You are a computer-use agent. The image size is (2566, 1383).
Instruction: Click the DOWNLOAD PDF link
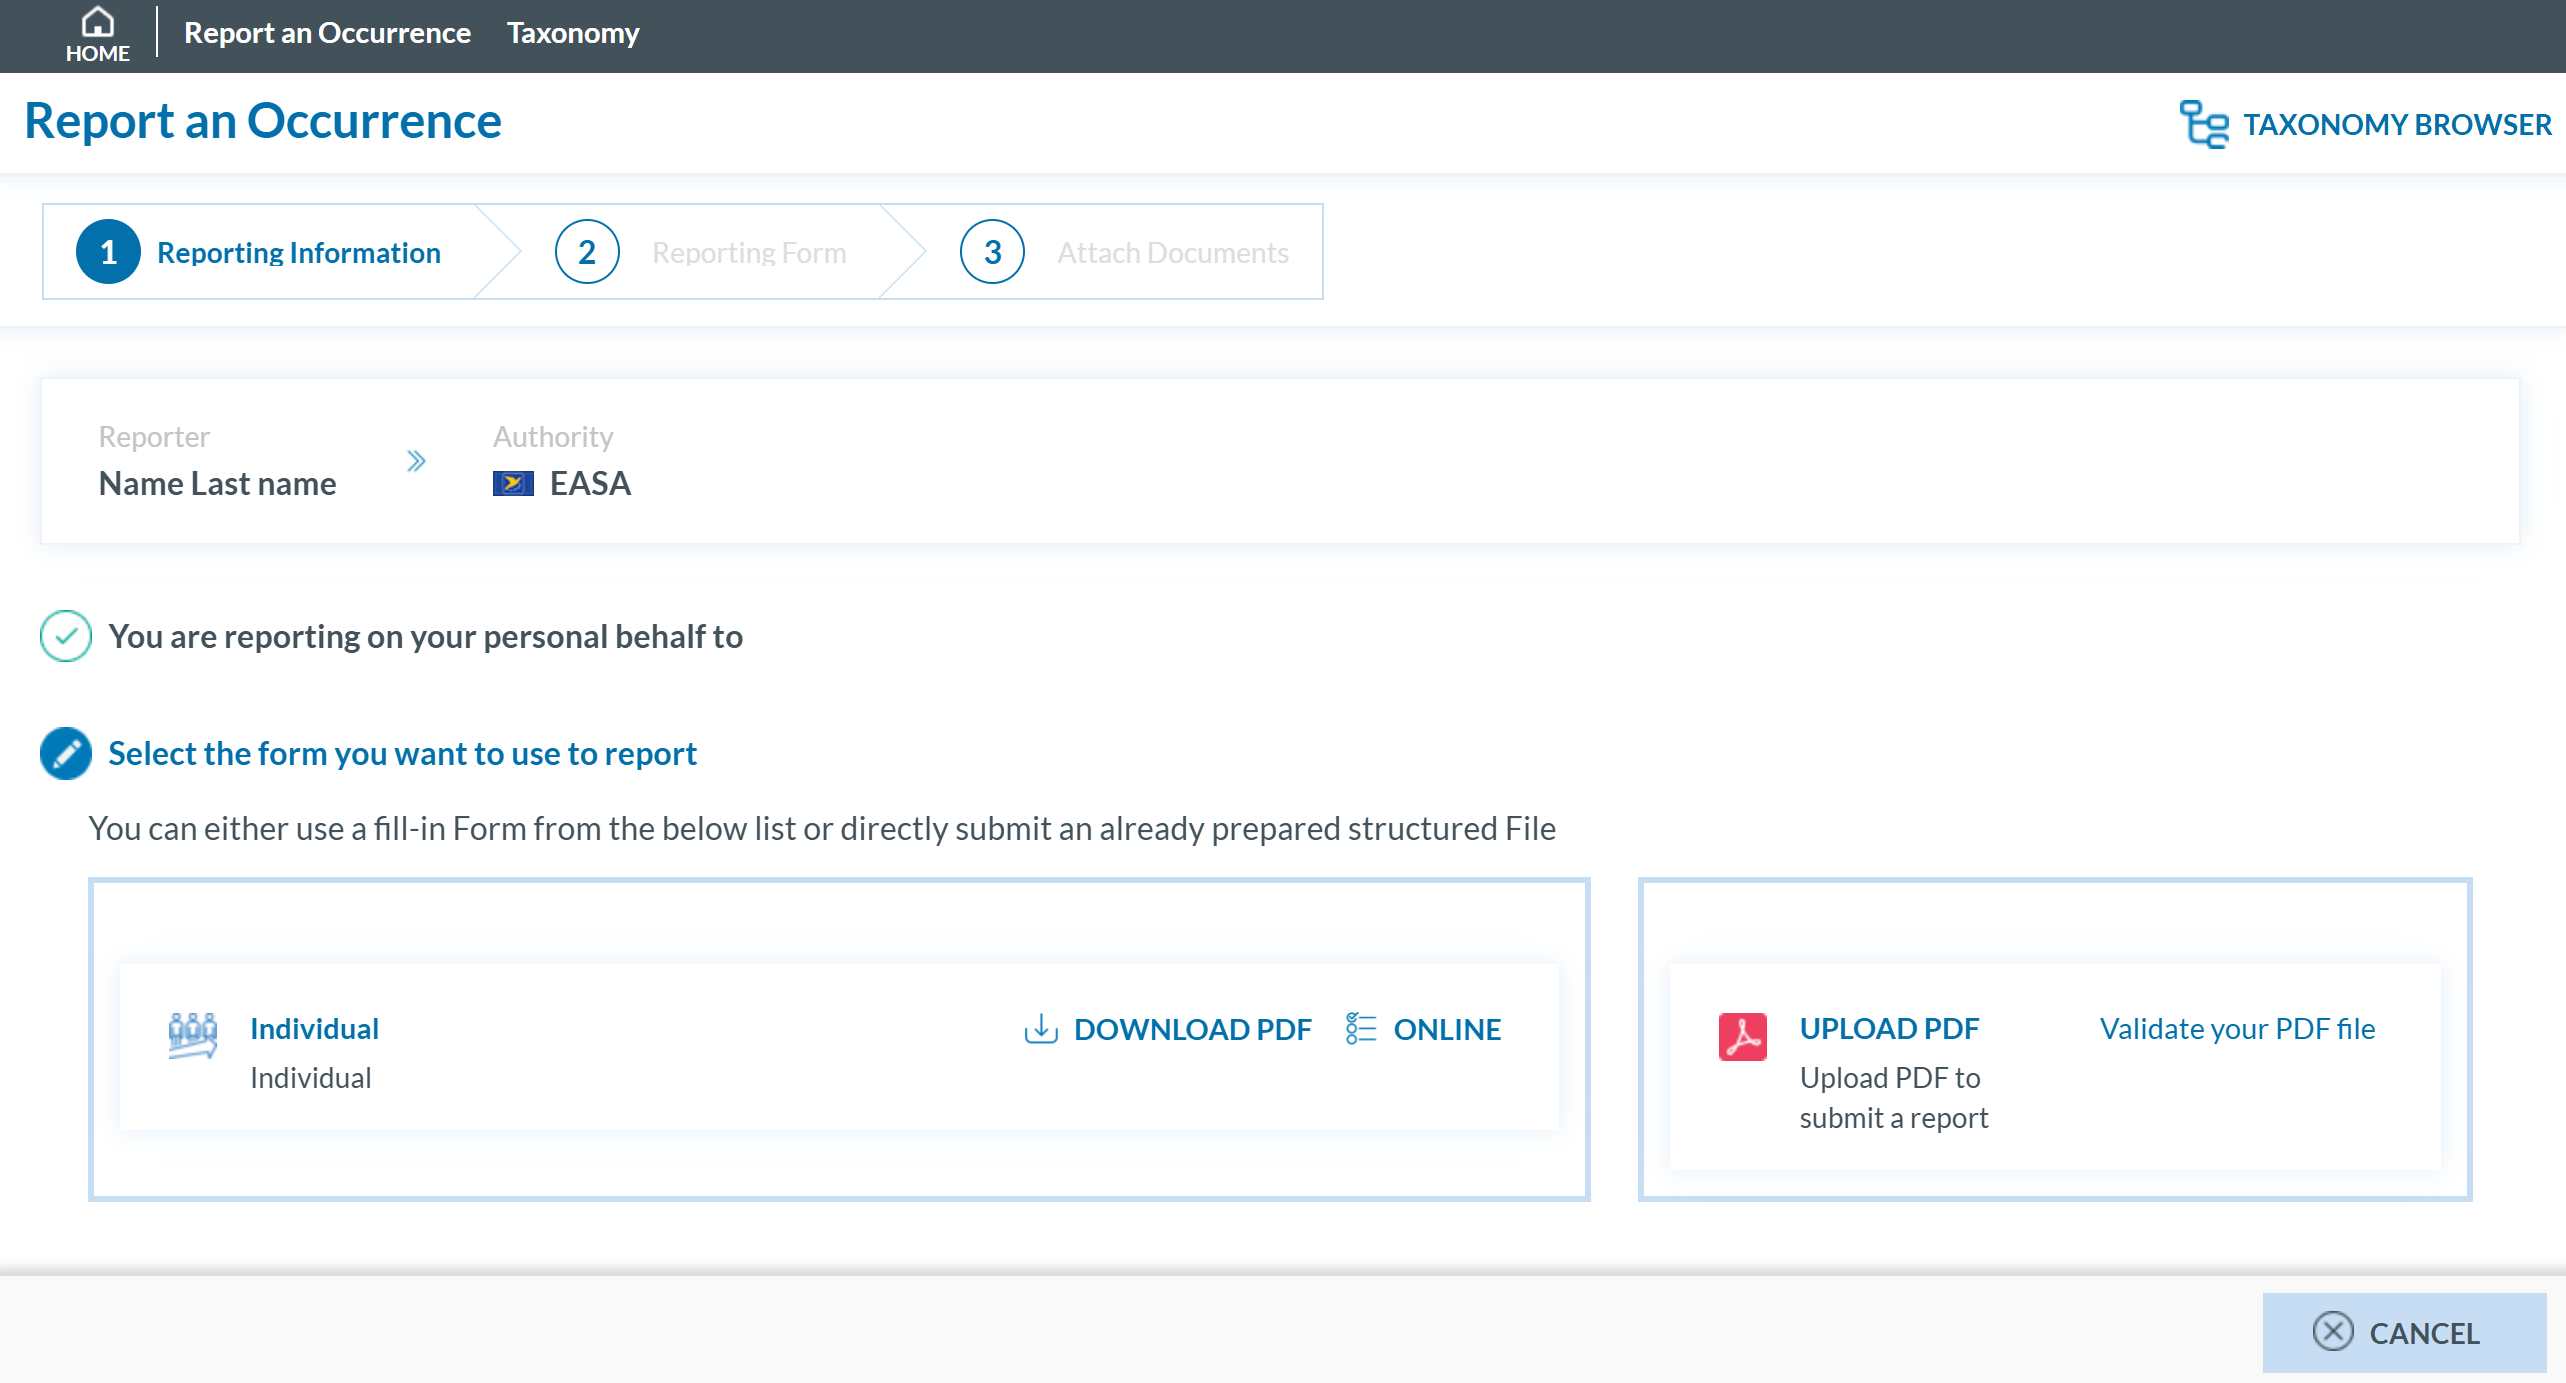coord(1192,1029)
